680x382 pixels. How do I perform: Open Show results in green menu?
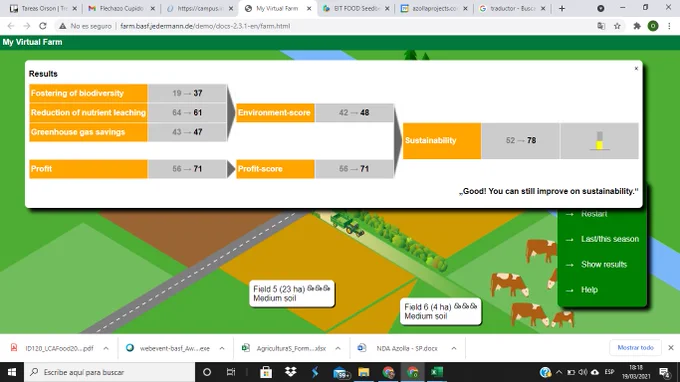[x=604, y=264]
